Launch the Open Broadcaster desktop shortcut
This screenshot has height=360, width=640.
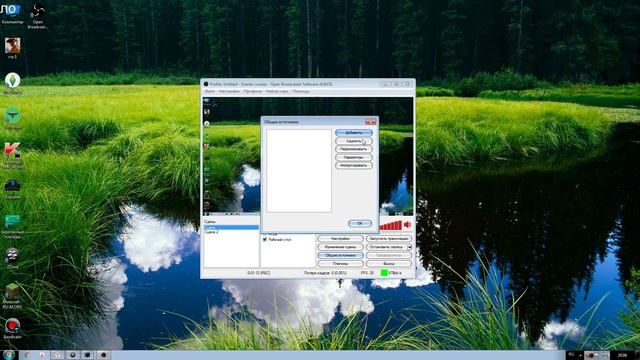coord(38,16)
